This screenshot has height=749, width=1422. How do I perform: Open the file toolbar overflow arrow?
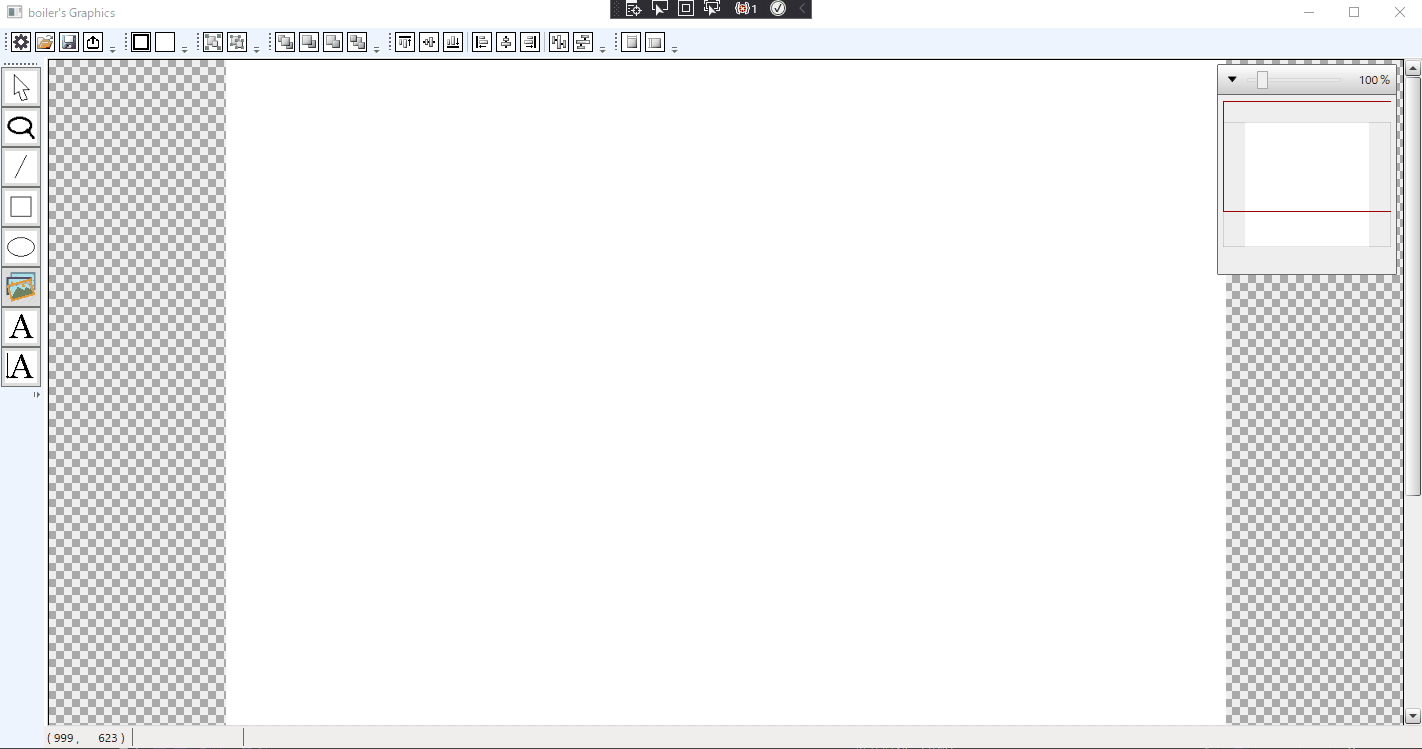[x=111, y=47]
